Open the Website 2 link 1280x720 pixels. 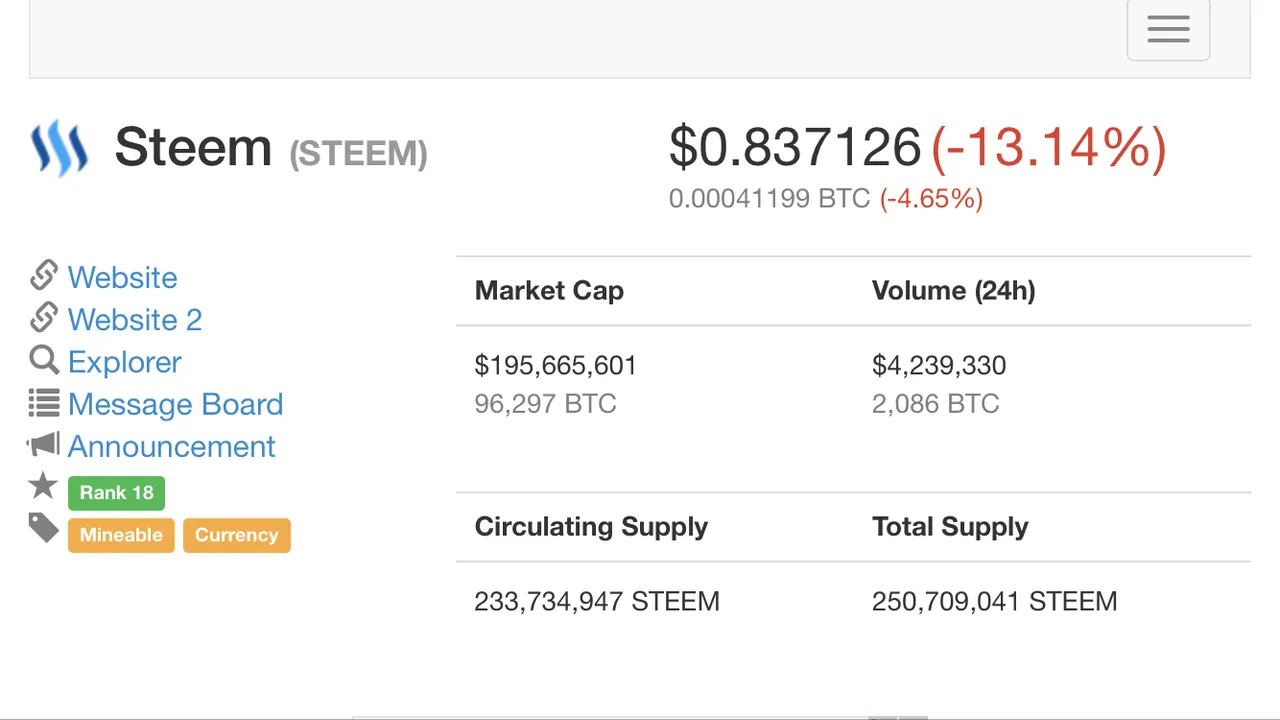(x=135, y=319)
